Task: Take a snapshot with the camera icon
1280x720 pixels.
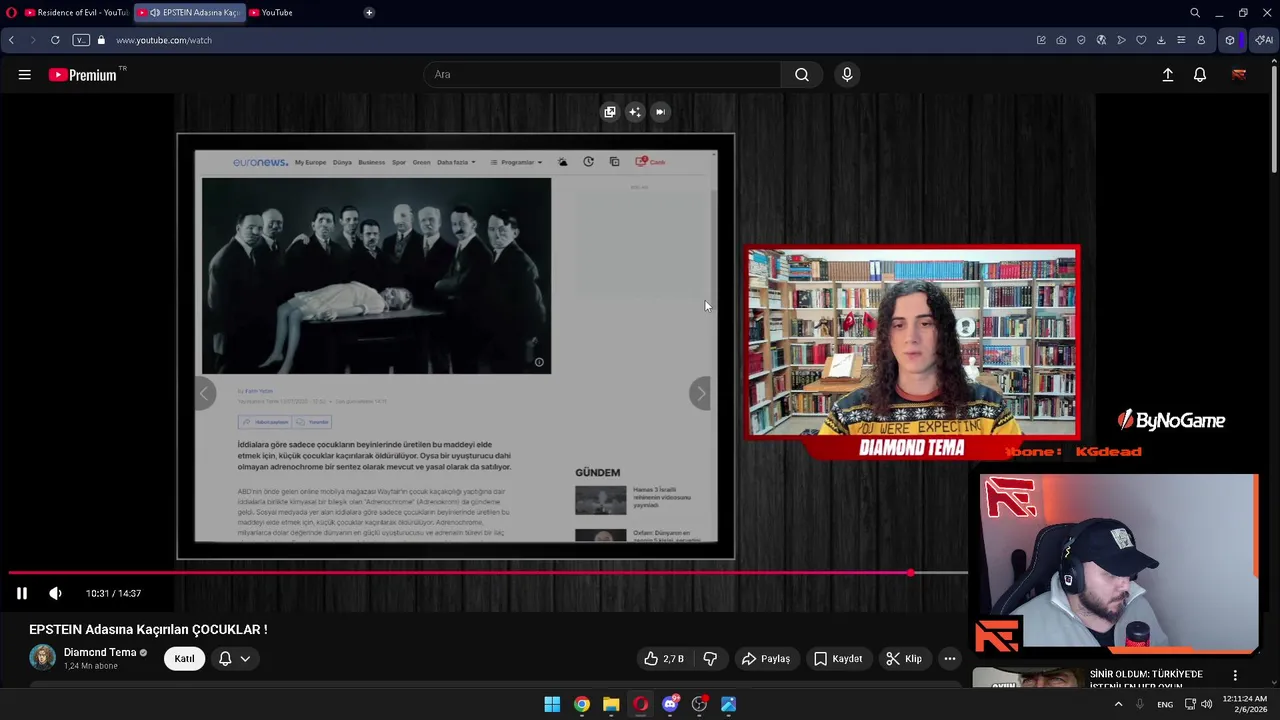Action: pyautogui.click(x=1061, y=40)
